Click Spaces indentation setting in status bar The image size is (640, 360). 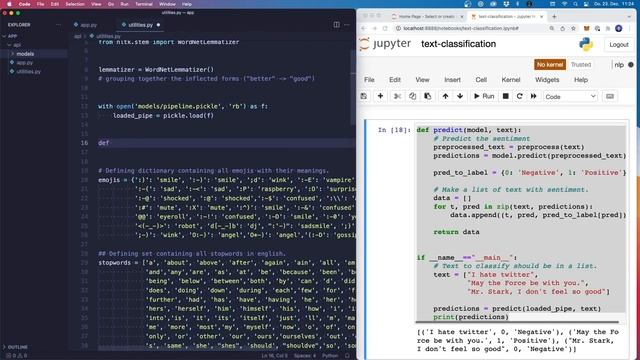tap(304, 356)
